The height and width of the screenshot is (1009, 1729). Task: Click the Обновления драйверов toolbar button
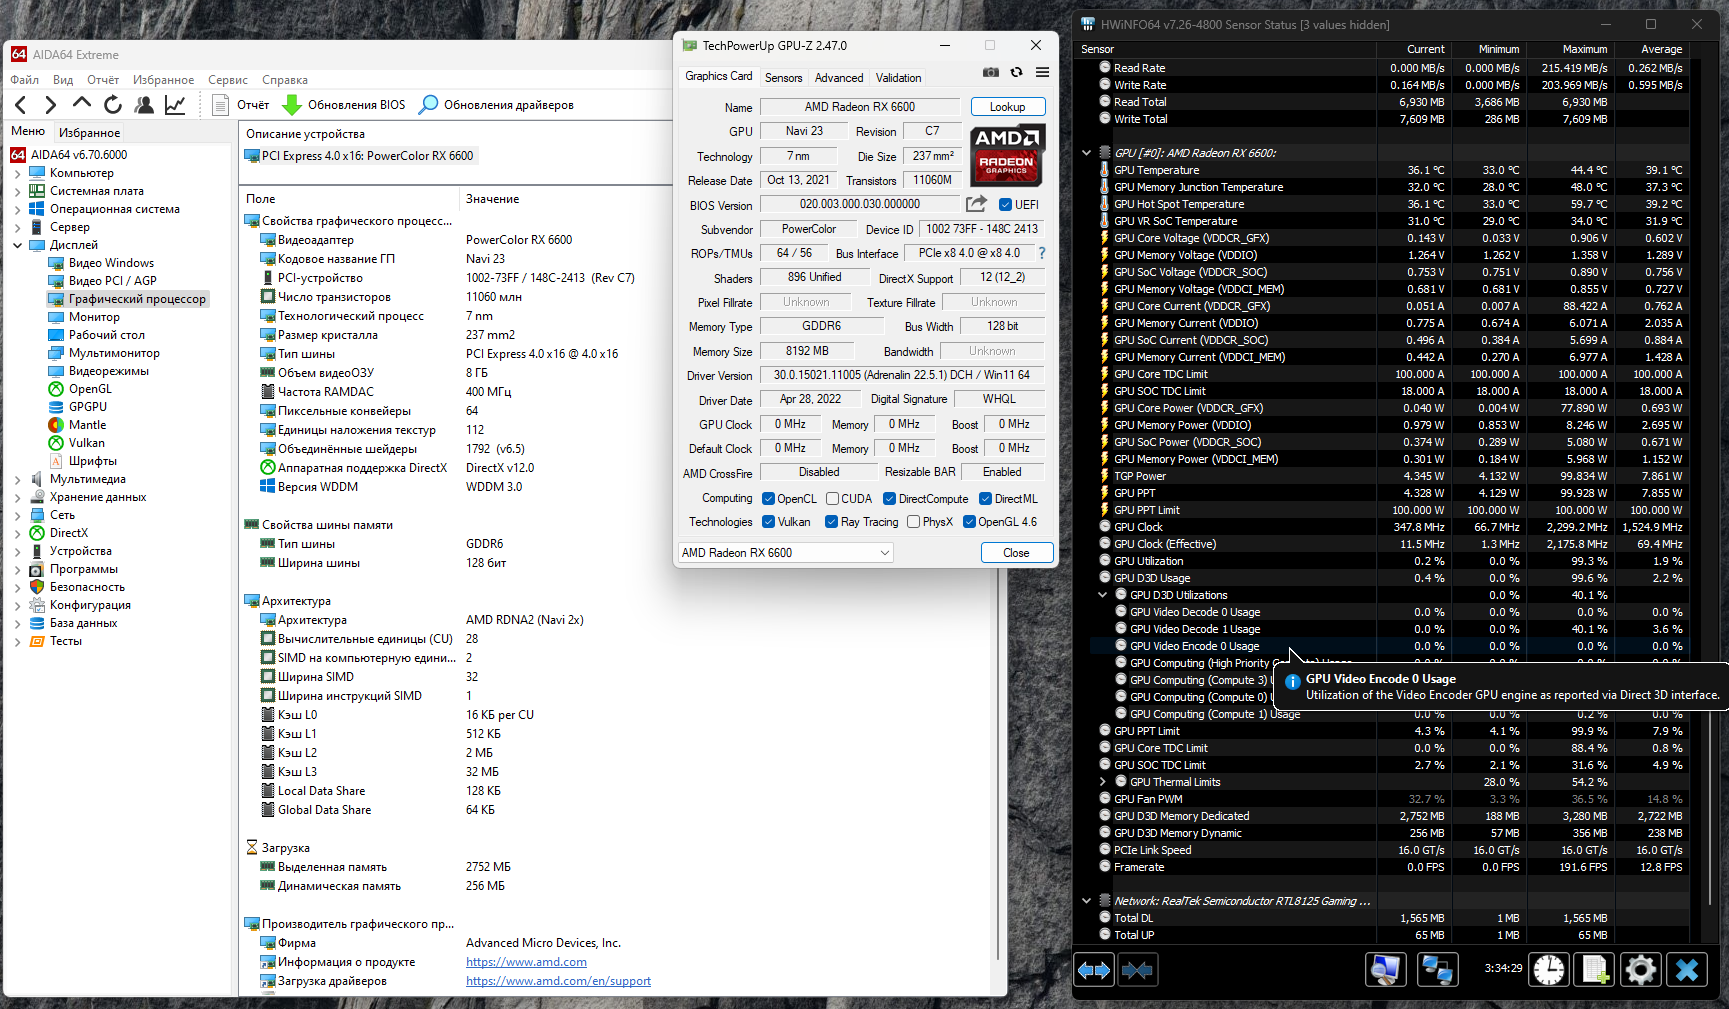[x=496, y=105]
